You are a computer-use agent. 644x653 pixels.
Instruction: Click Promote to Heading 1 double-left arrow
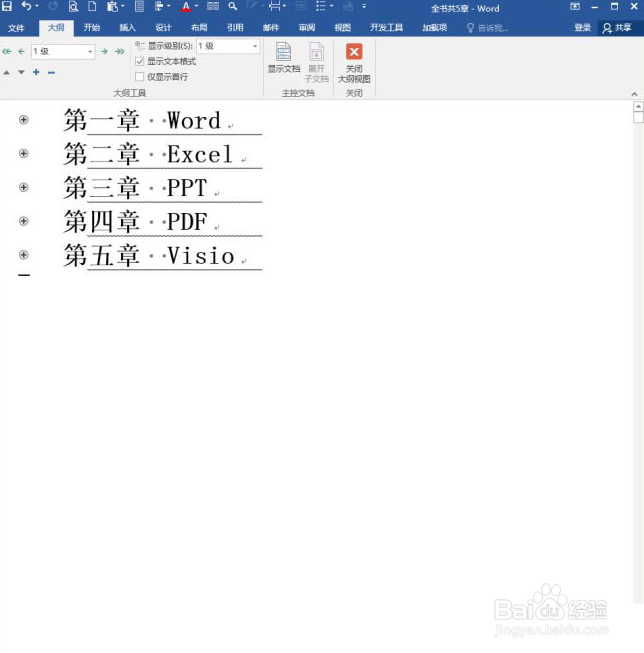(x=7, y=52)
